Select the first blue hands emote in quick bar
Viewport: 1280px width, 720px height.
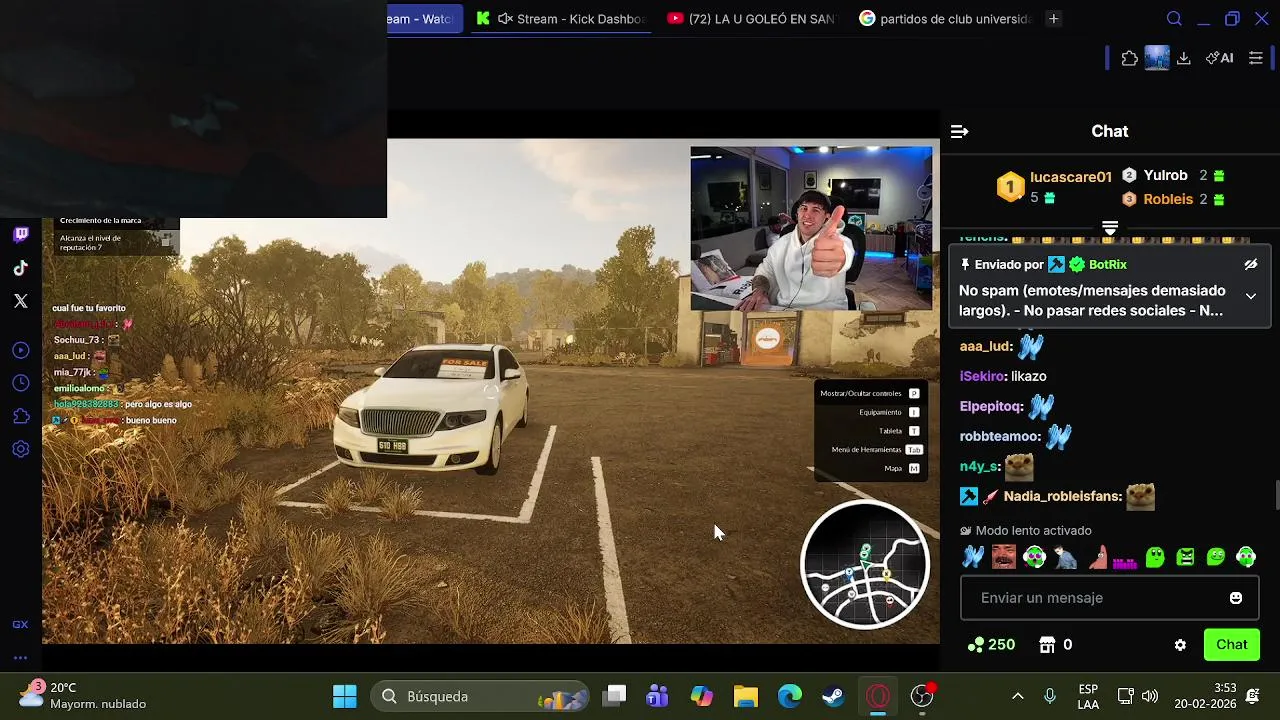(973, 557)
